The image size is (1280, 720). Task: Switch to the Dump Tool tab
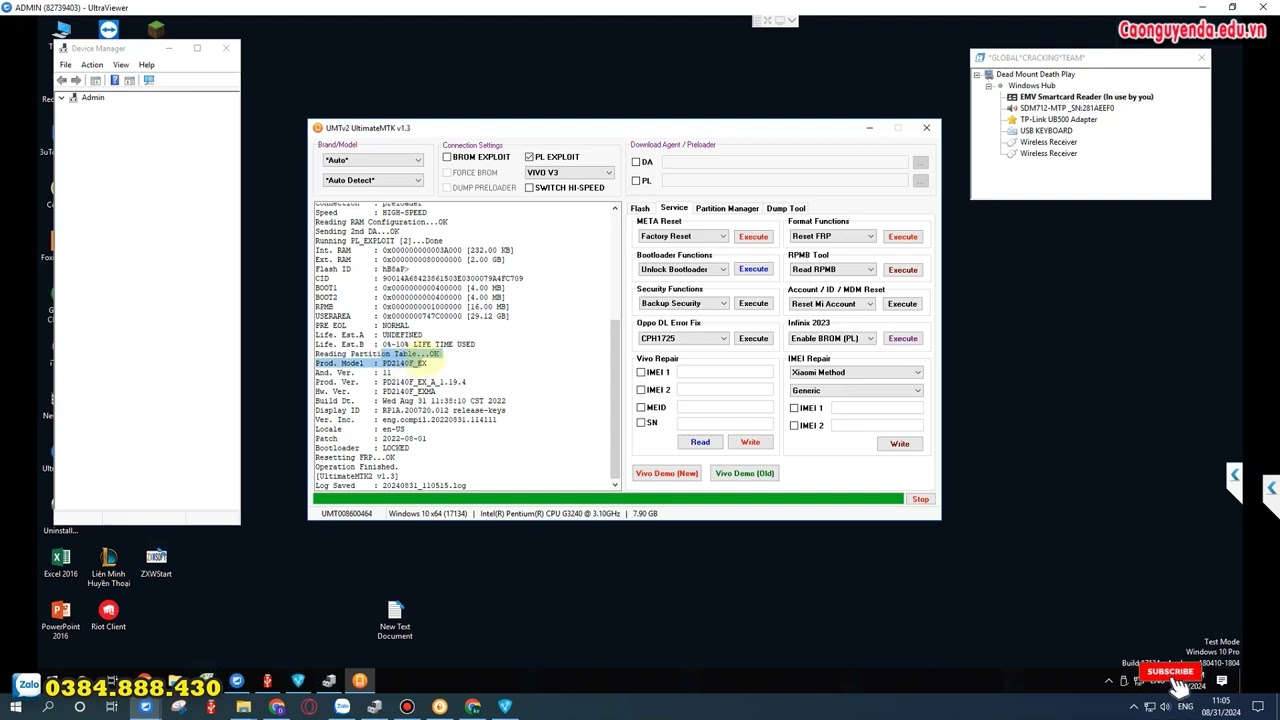(786, 208)
